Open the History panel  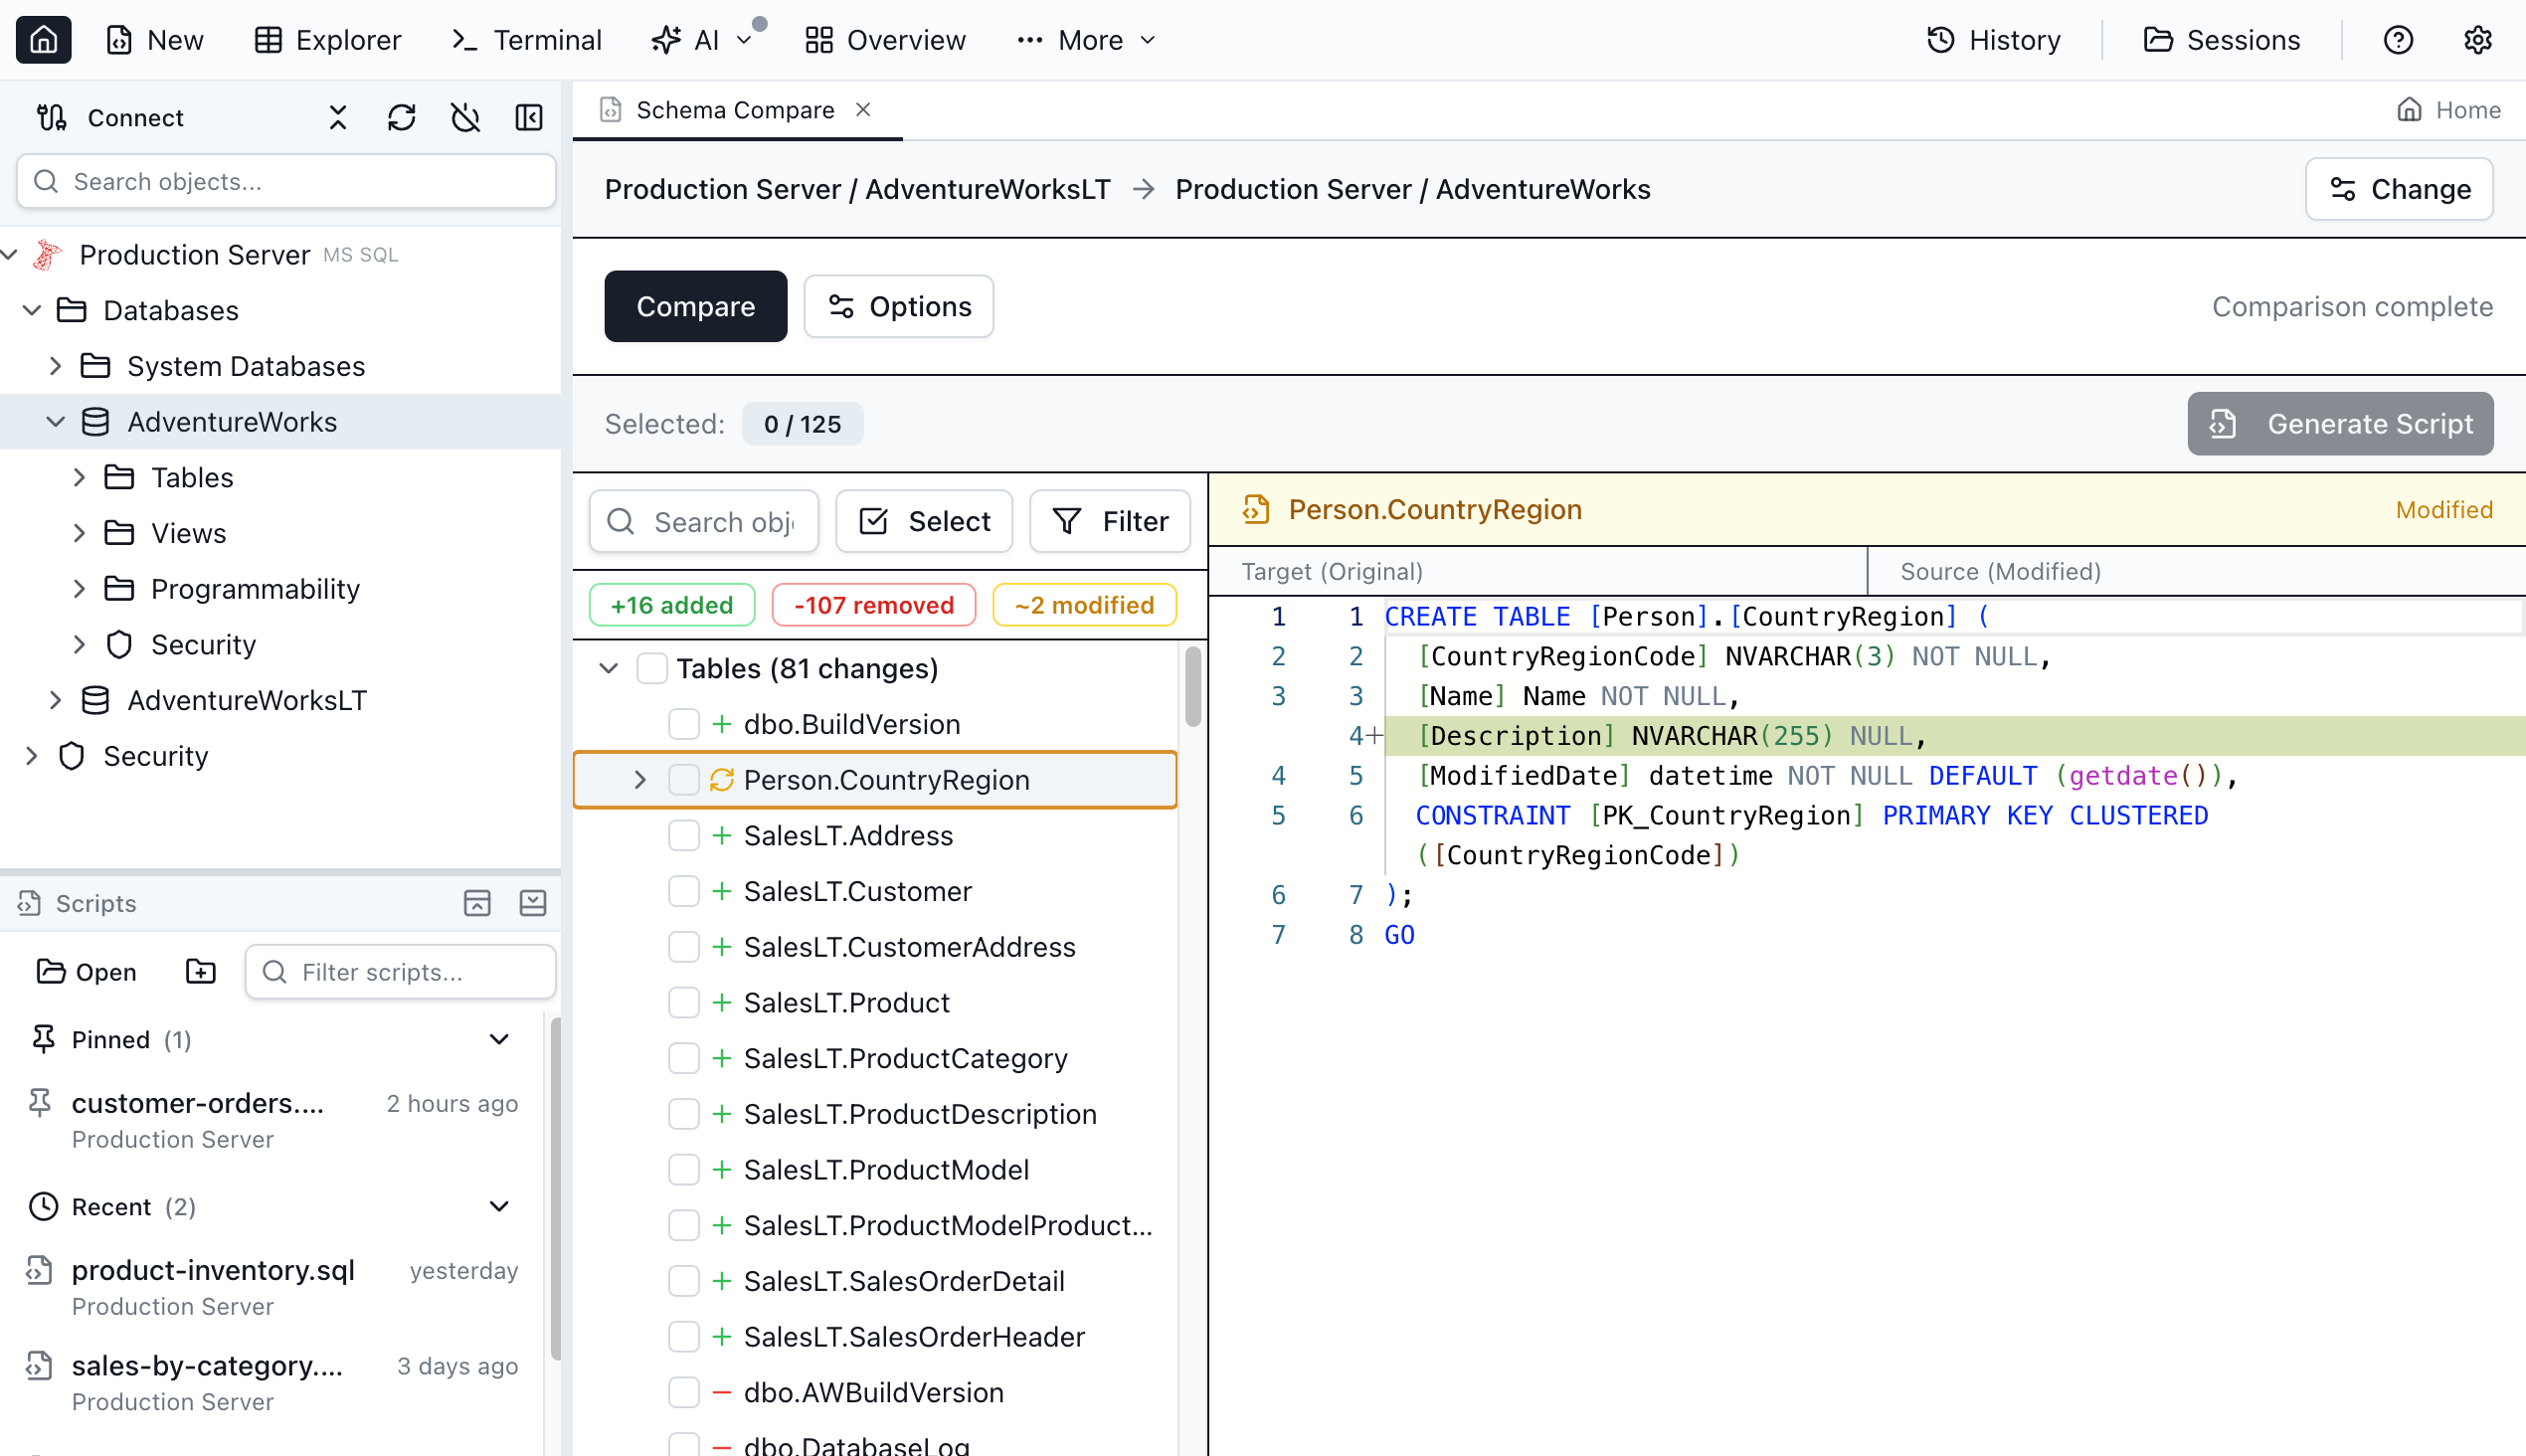coord(1994,40)
